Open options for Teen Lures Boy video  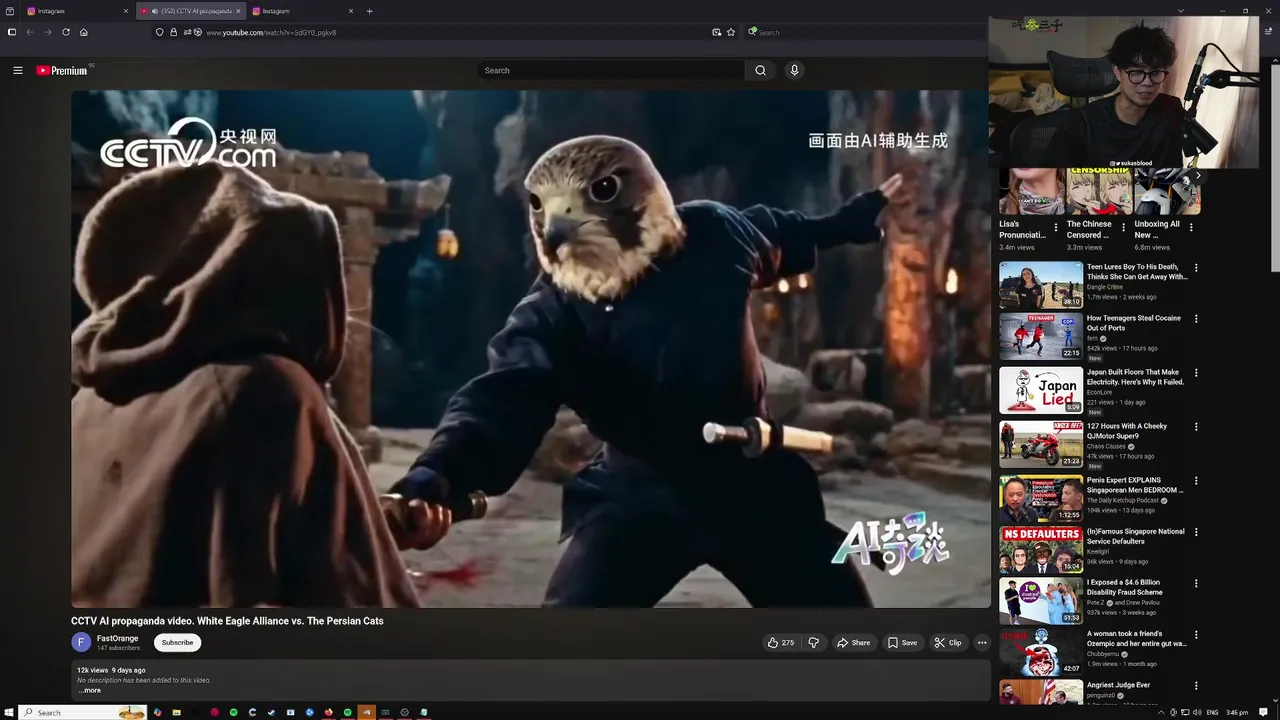[x=1195, y=268]
